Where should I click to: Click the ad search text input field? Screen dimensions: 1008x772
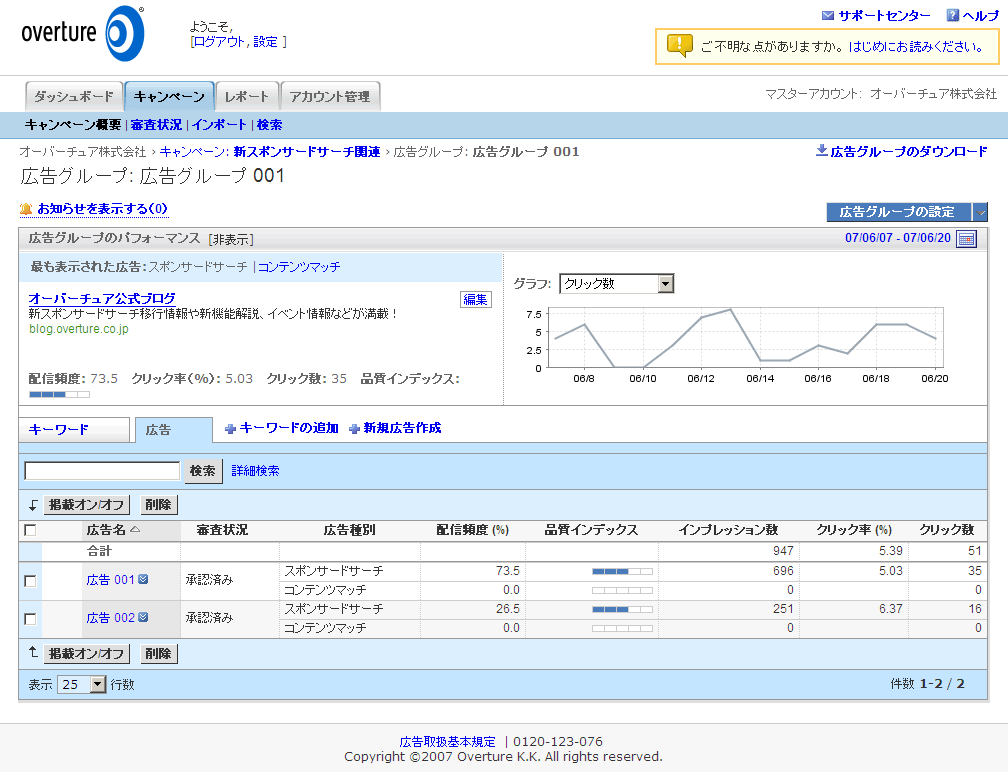(102, 471)
